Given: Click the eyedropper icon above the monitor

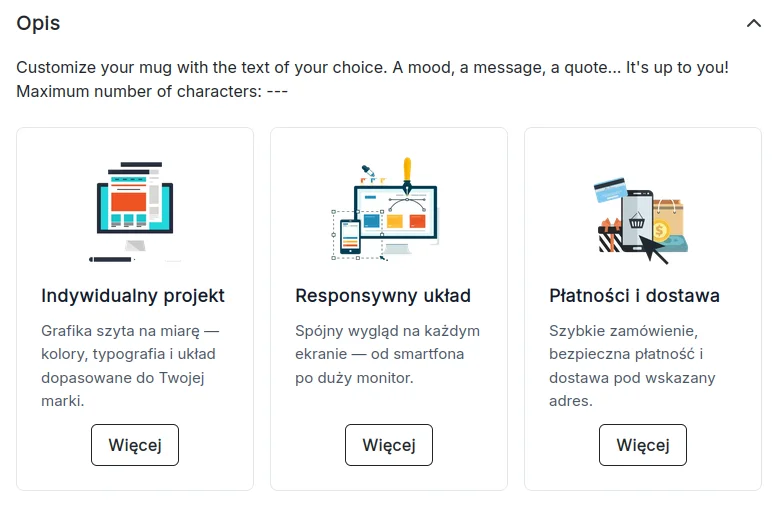Looking at the screenshot, I should tap(368, 171).
